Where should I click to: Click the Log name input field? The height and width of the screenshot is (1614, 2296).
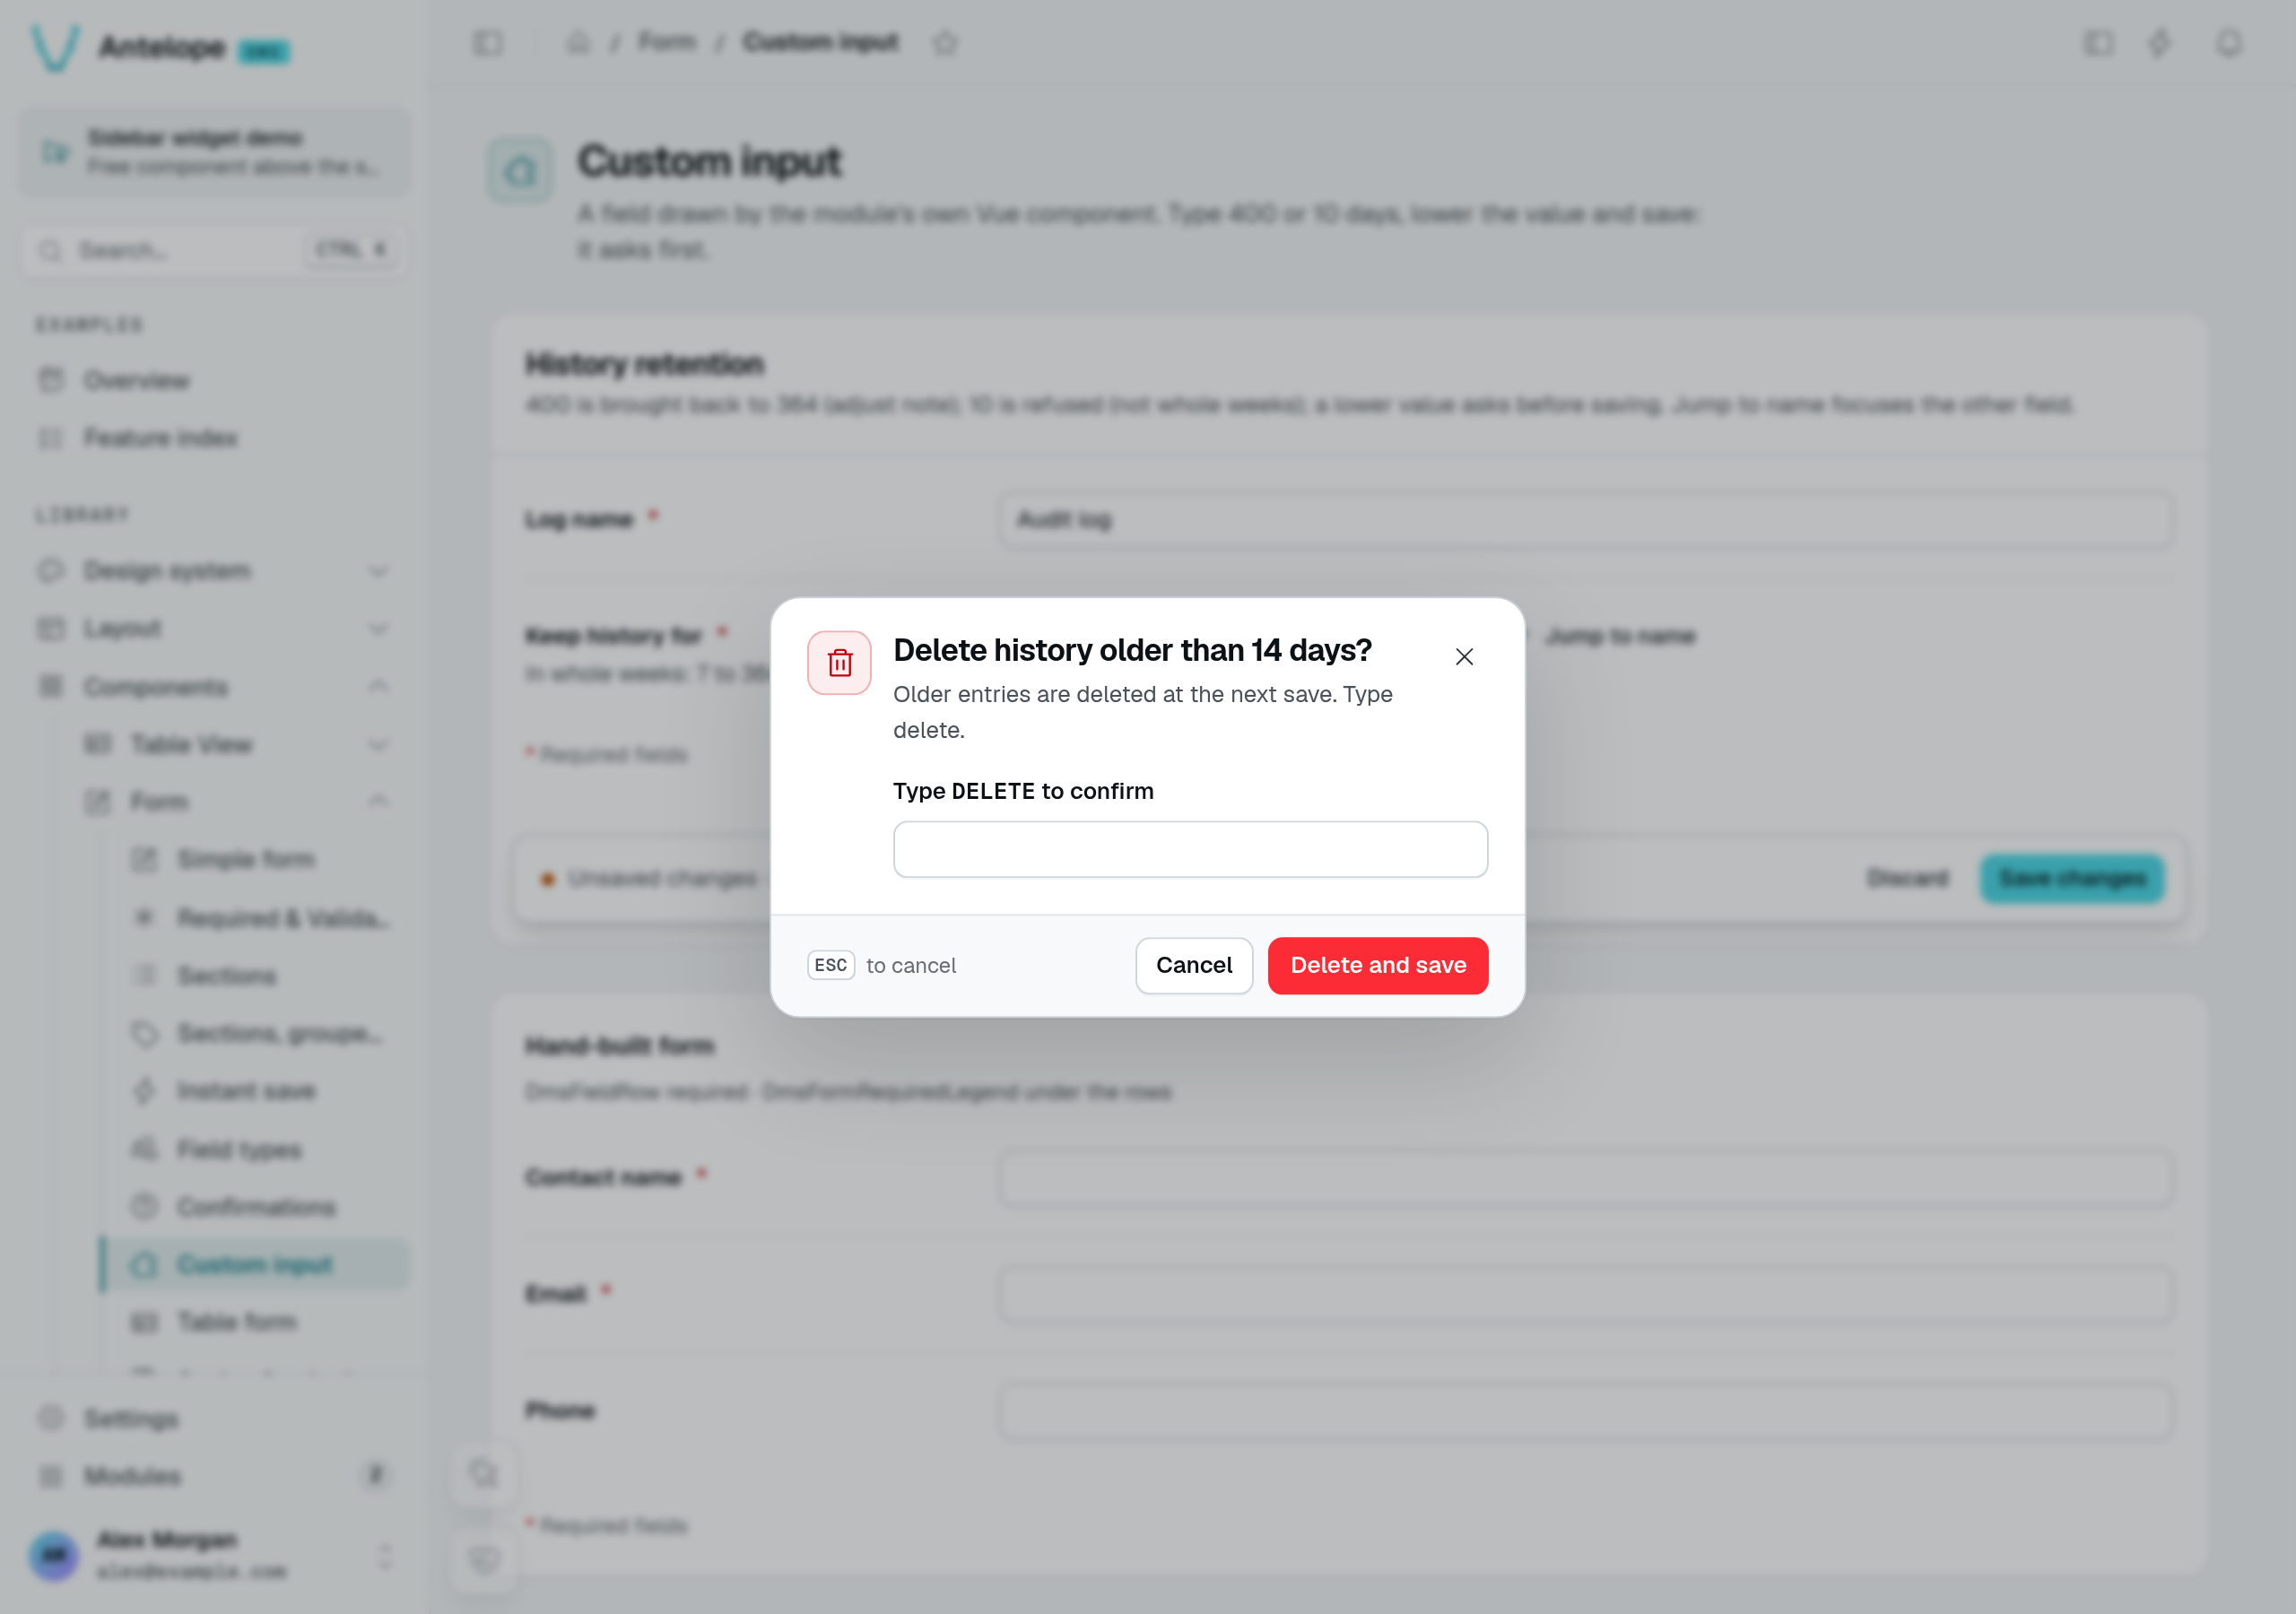(x=1585, y=519)
